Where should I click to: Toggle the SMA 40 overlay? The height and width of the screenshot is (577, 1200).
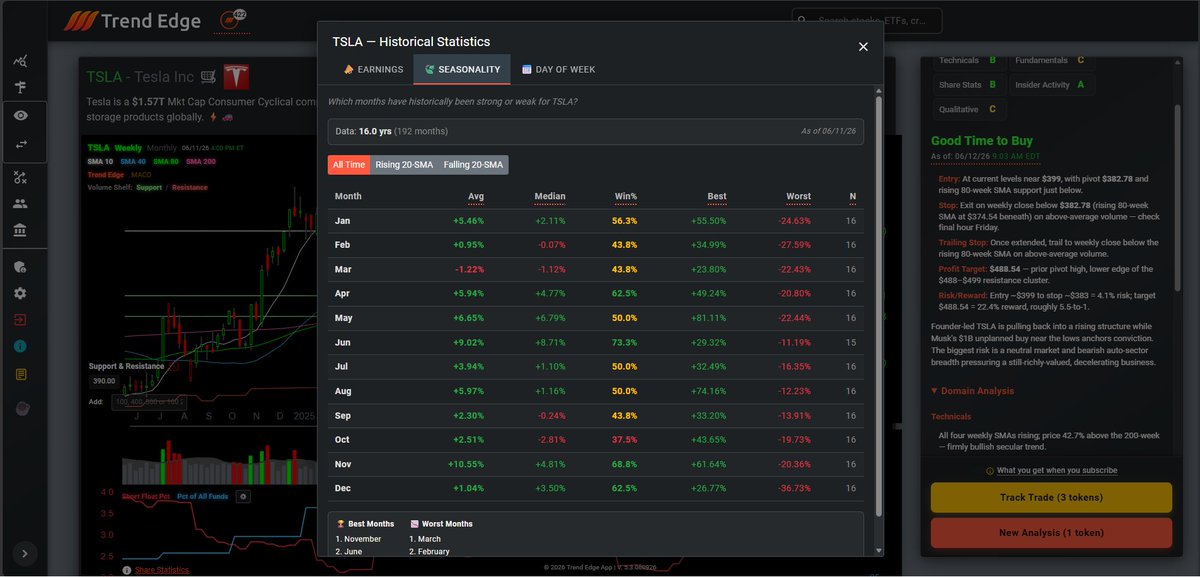[133, 161]
